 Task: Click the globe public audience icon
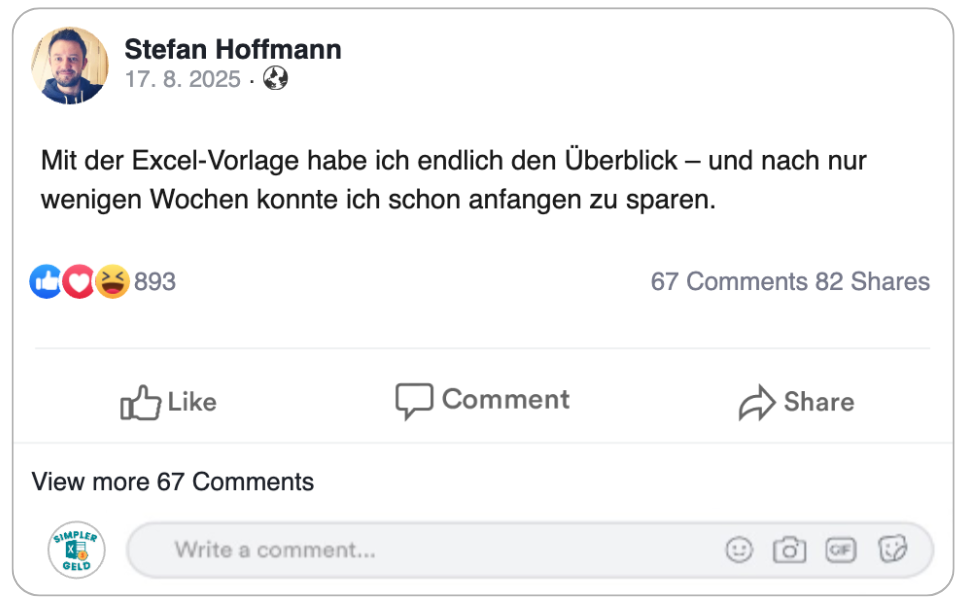[276, 80]
